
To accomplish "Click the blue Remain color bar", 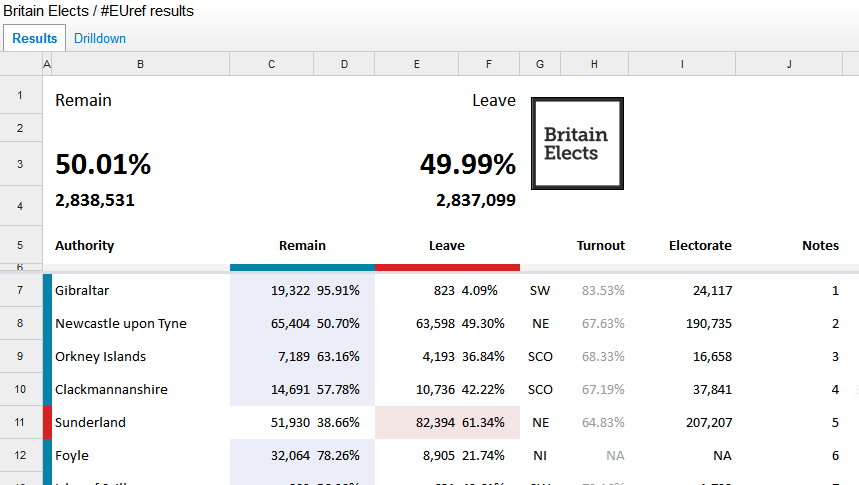I will click(302, 267).
